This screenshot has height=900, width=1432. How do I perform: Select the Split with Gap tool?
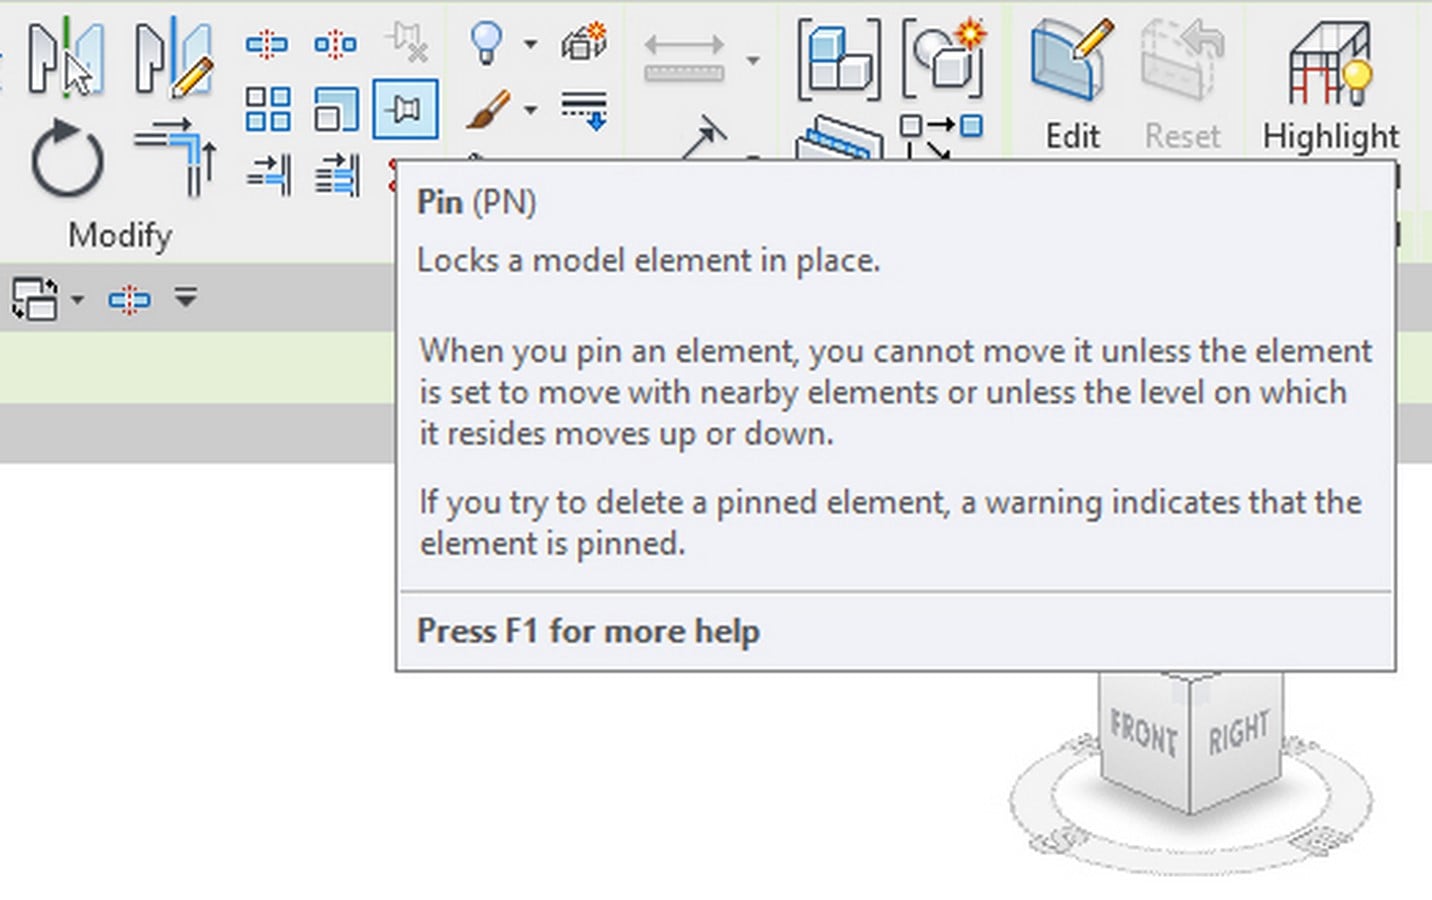335,44
